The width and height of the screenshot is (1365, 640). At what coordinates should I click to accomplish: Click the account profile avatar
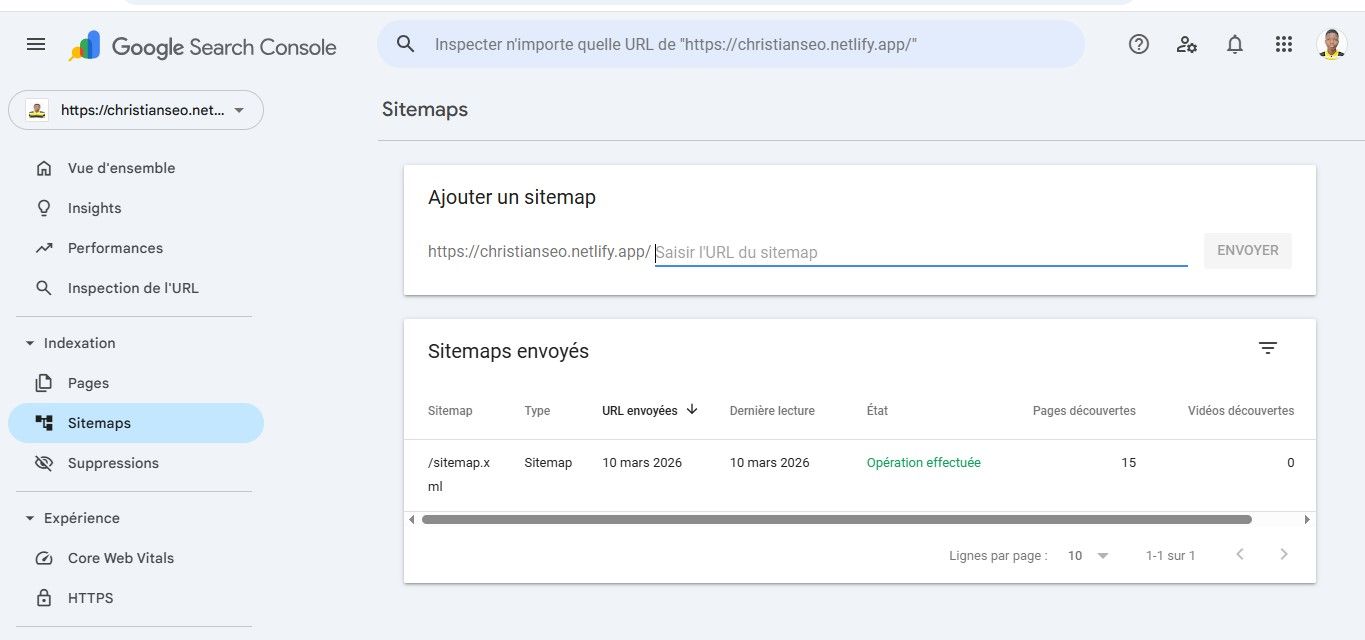(x=1331, y=44)
